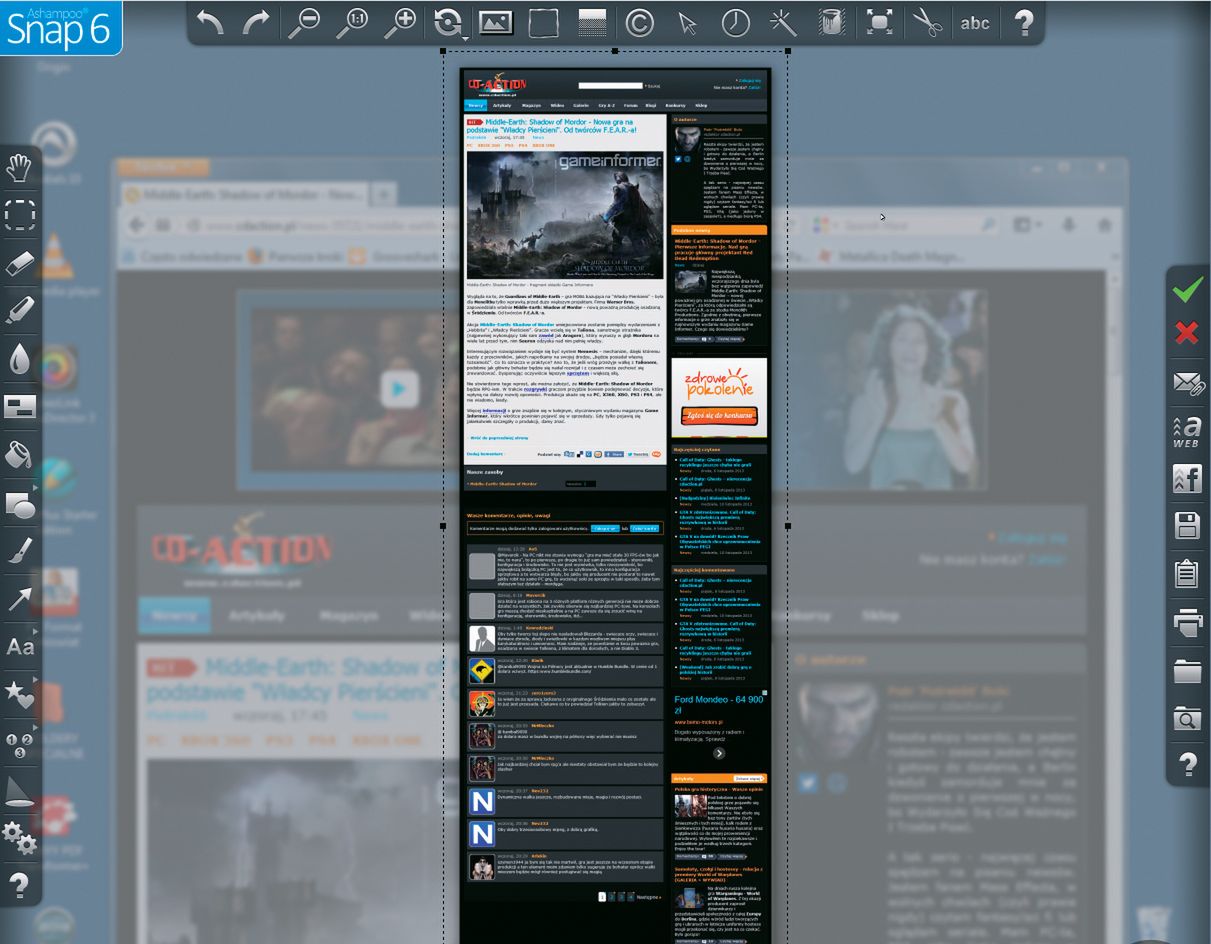
Task: Confirm with the green check mark
Action: (x=1187, y=290)
